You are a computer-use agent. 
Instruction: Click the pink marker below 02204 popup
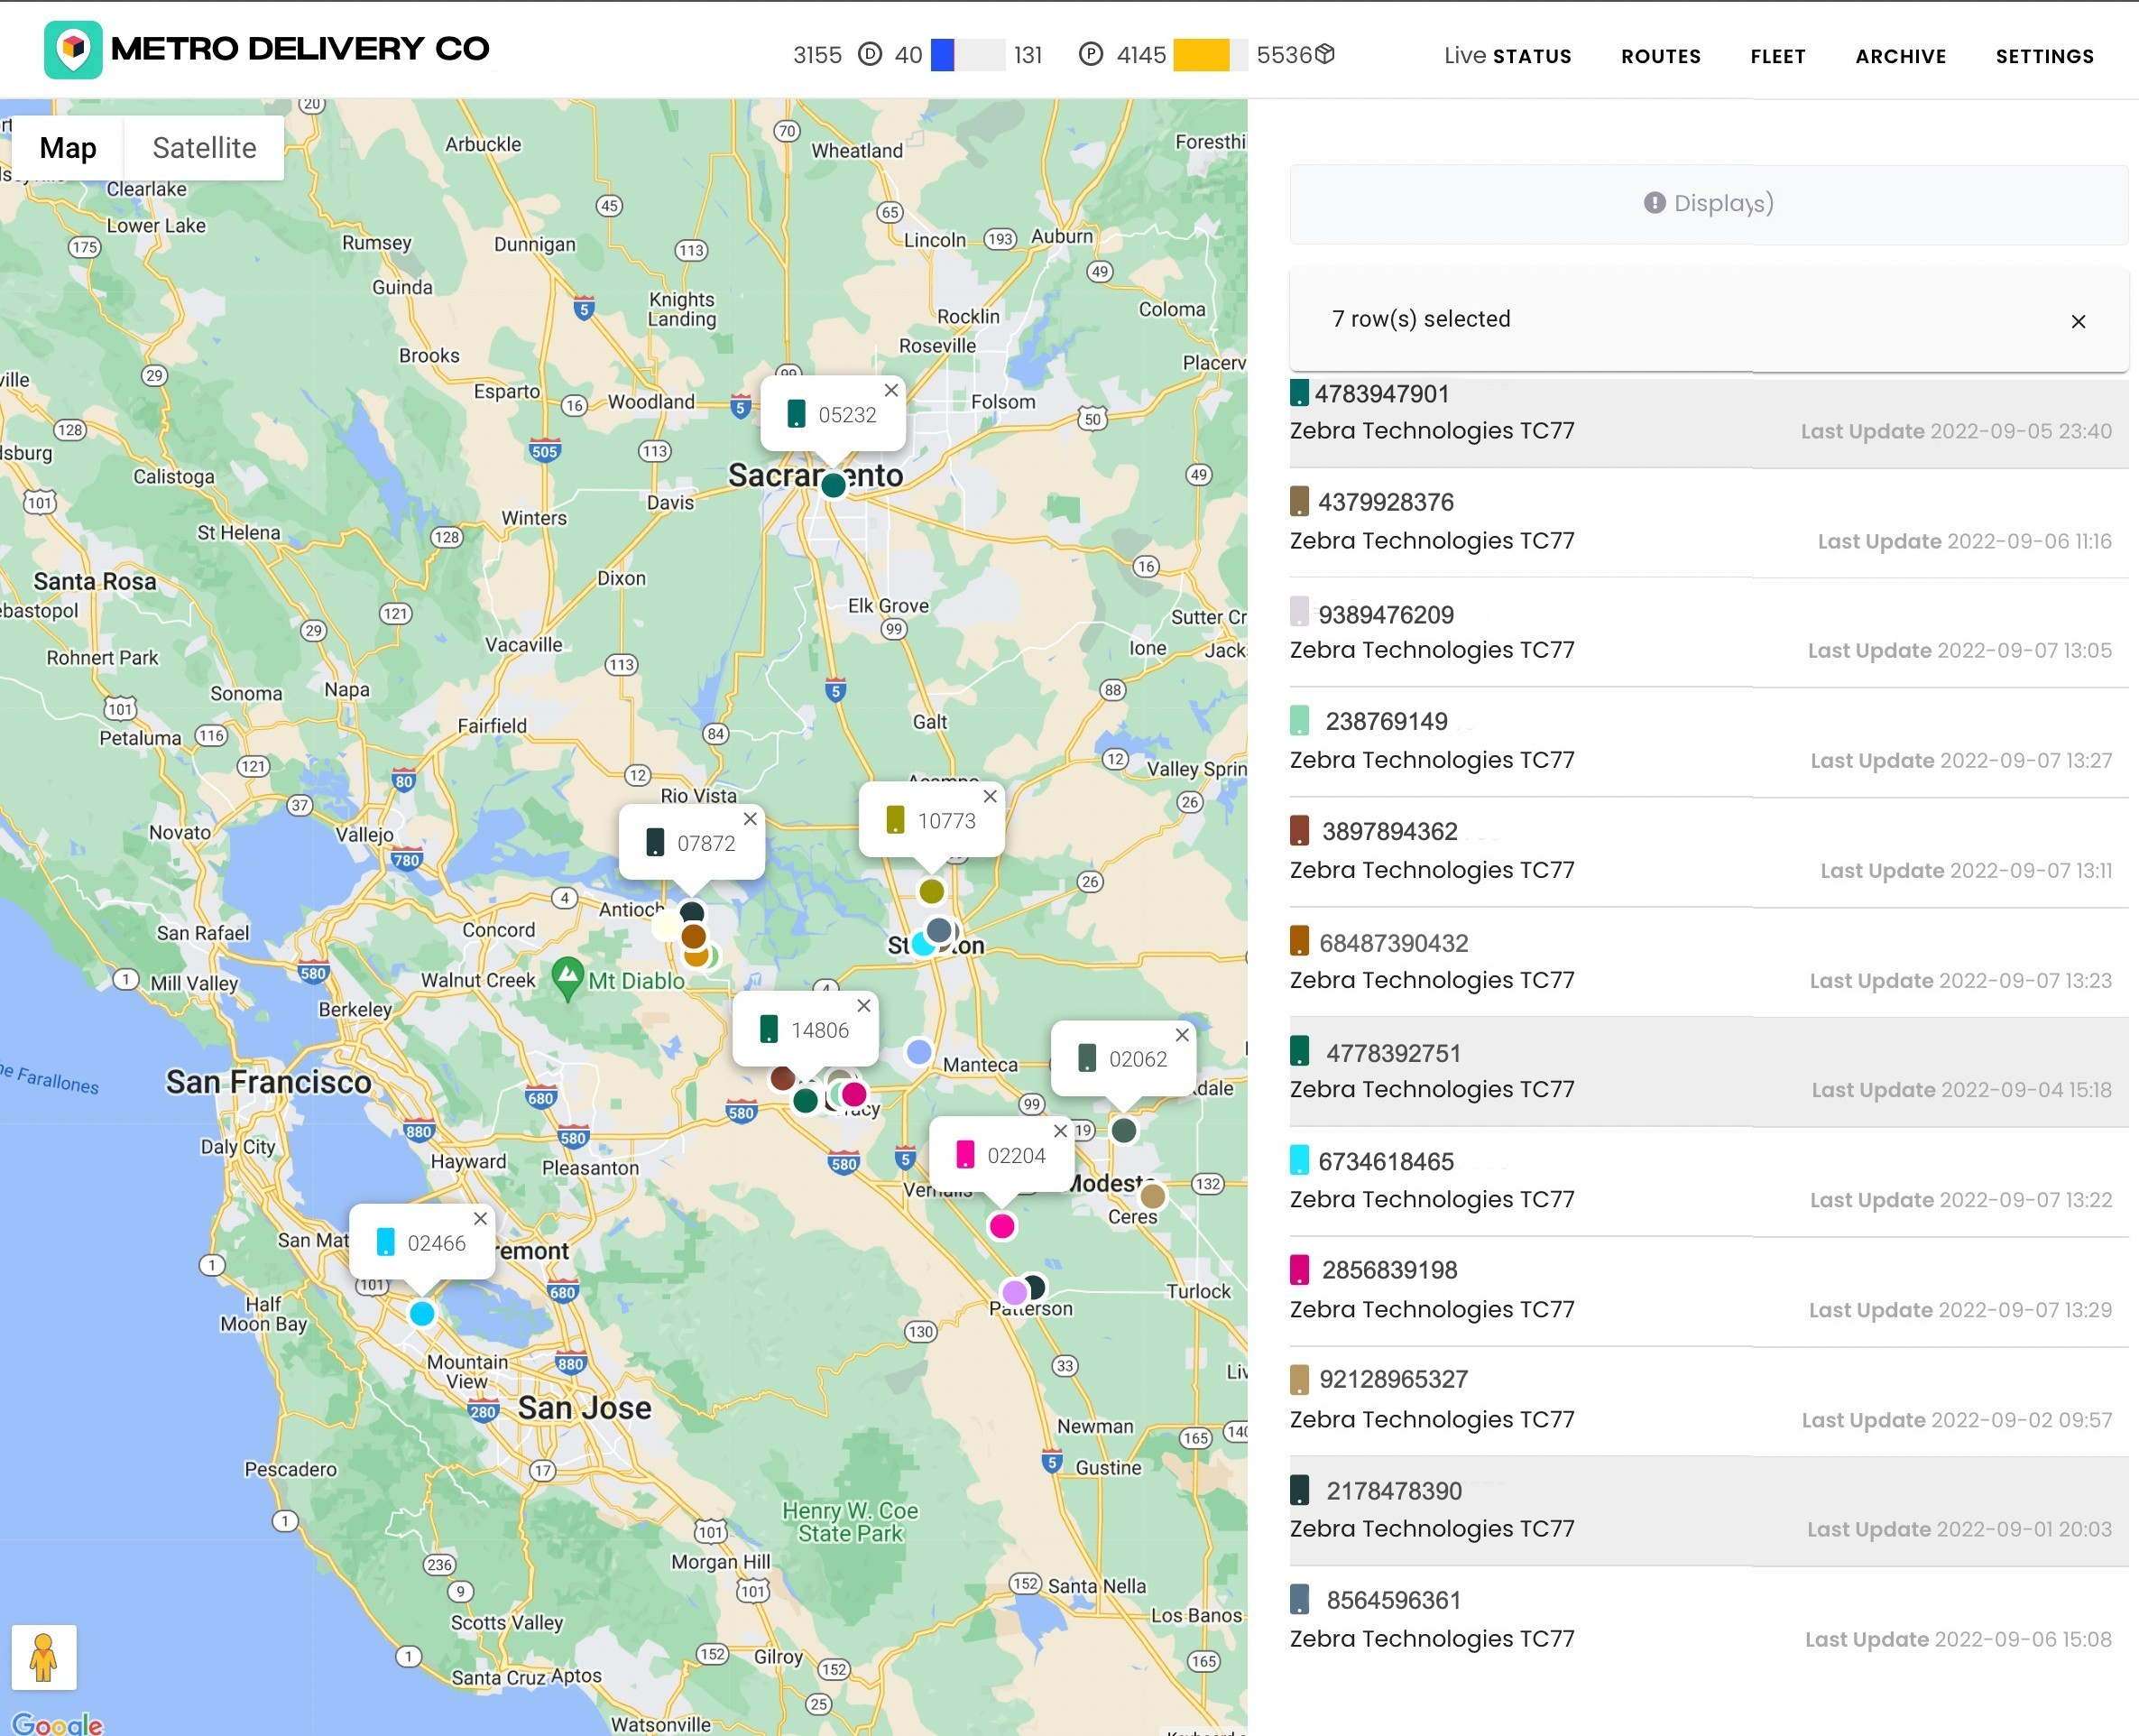[x=1001, y=1226]
